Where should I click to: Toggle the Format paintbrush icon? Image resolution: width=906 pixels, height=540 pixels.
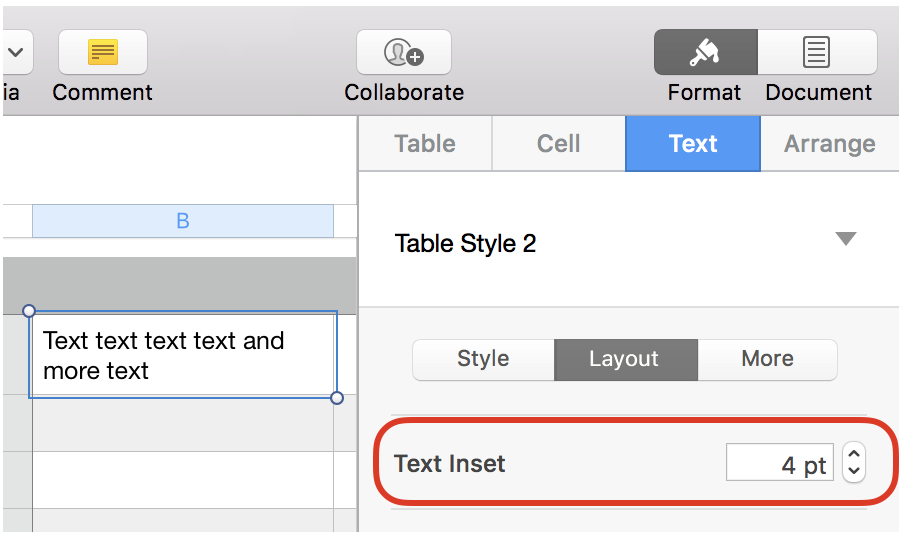[705, 52]
